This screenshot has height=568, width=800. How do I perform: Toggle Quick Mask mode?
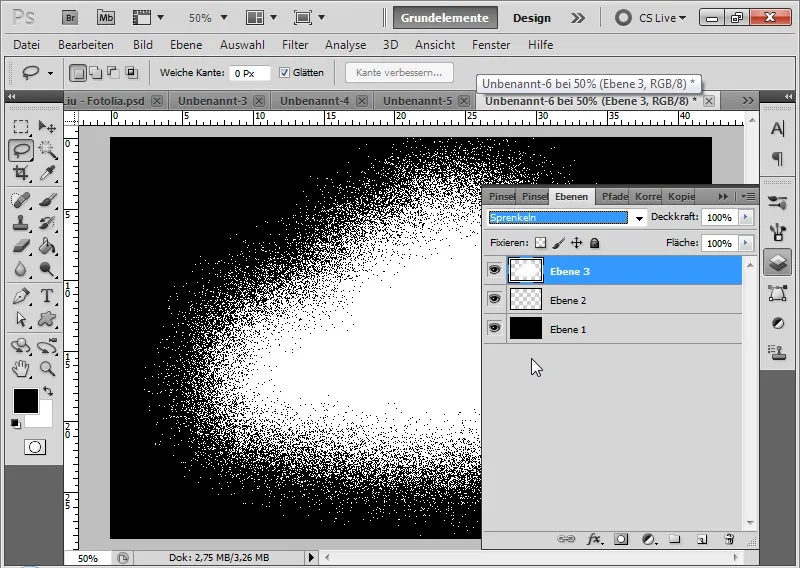(x=35, y=447)
